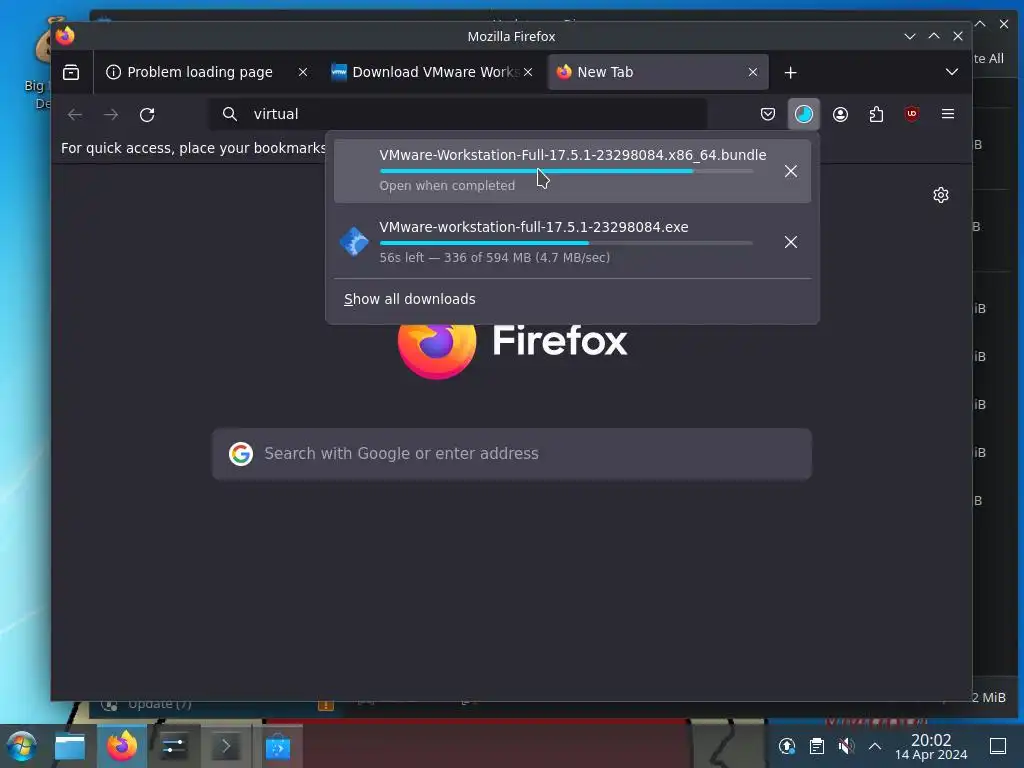Open Save to Pocket icon
1024x768 pixels.
point(768,114)
